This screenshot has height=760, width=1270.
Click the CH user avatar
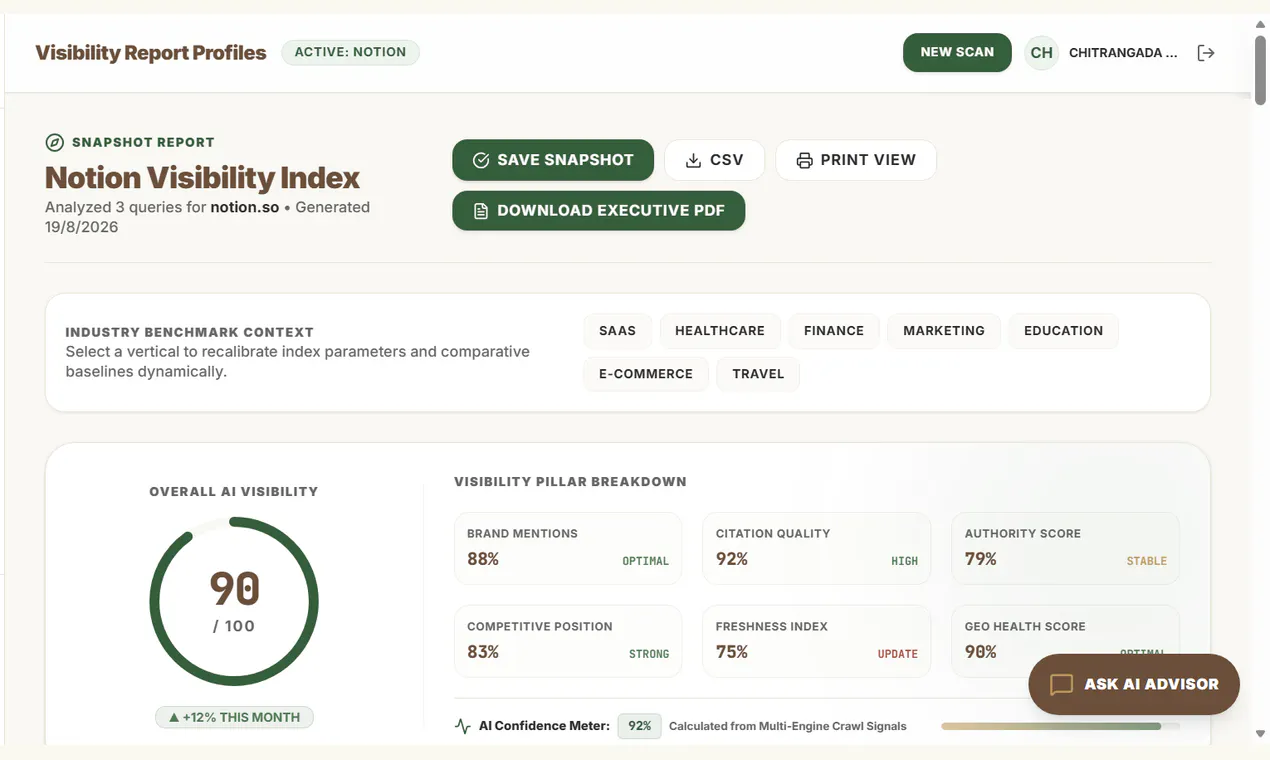tap(1041, 53)
